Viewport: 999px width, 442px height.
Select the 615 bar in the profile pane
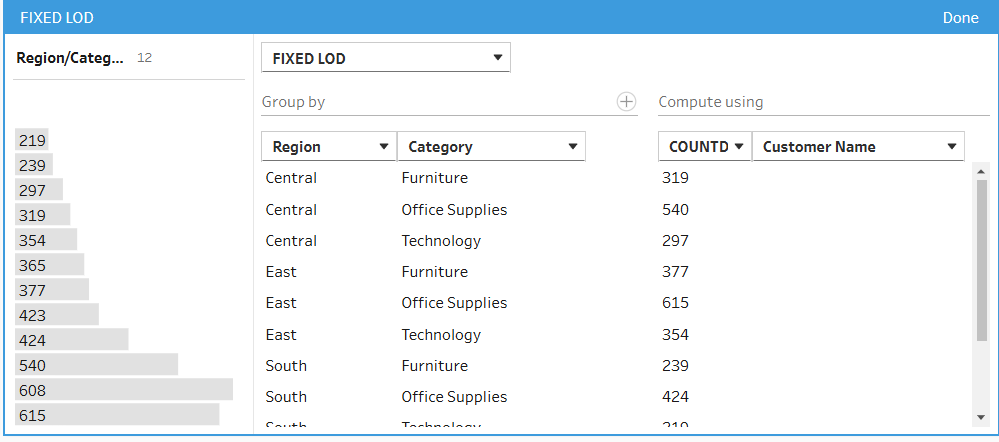click(x=117, y=415)
